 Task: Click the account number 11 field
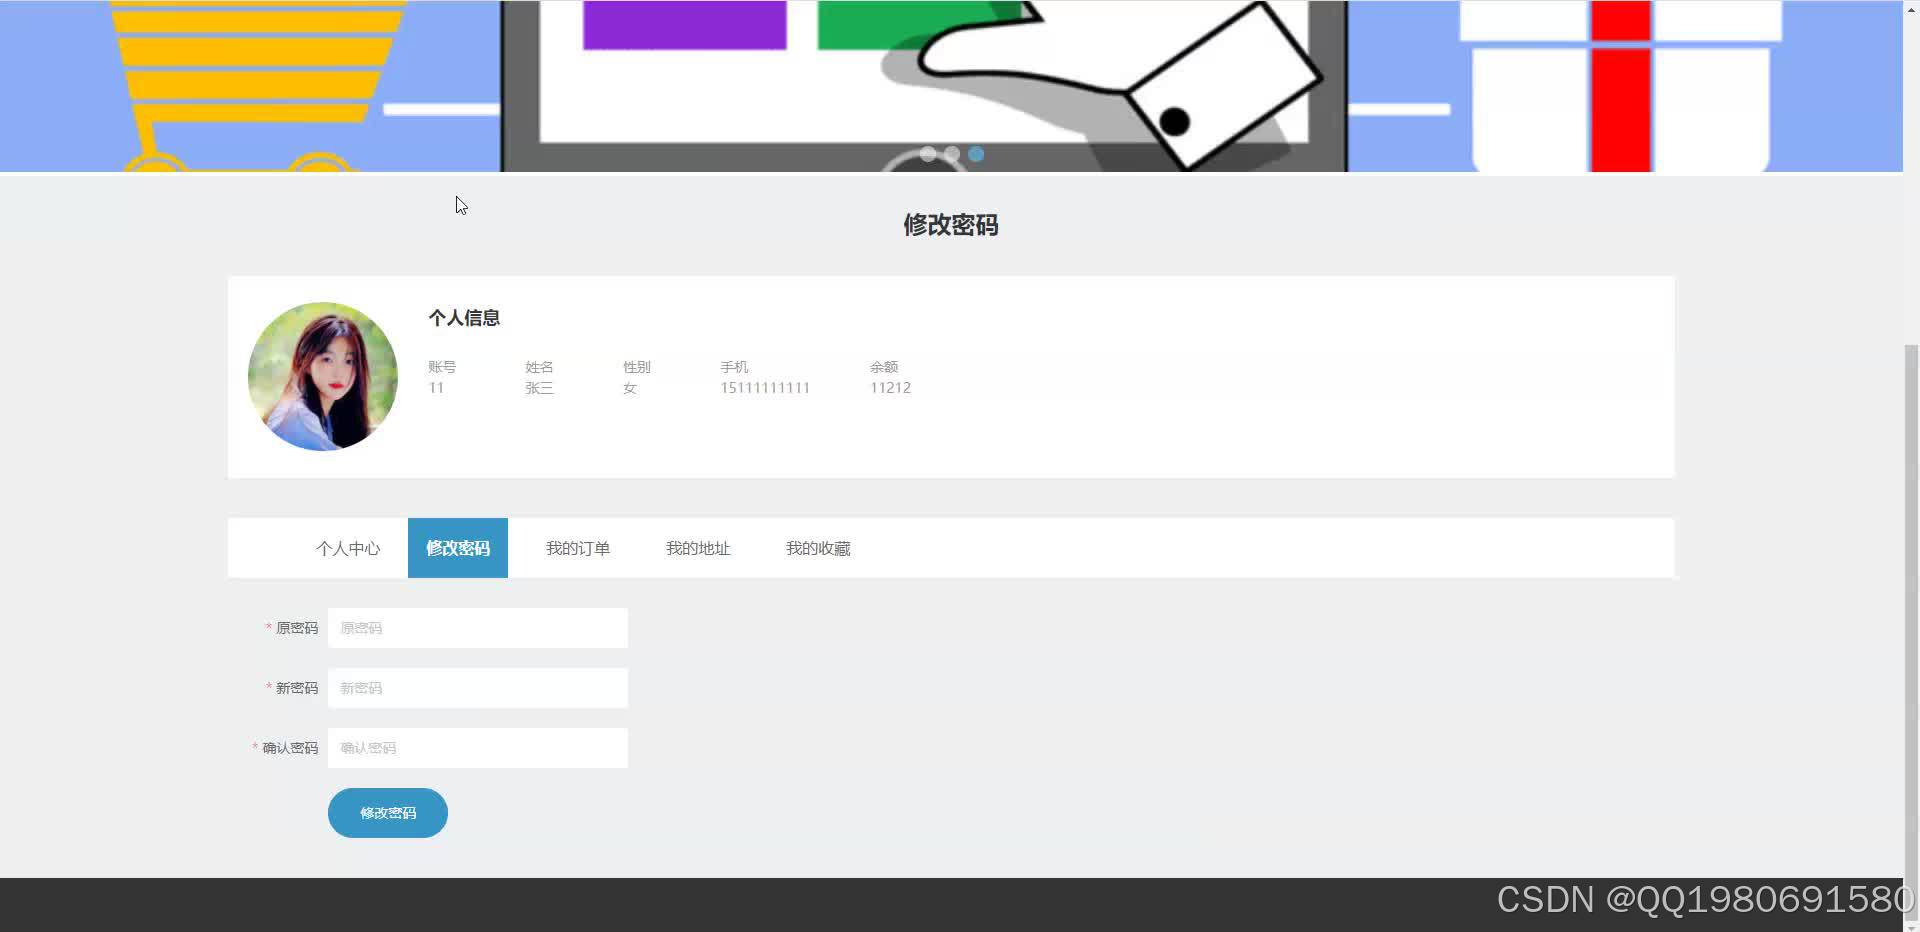(436, 387)
